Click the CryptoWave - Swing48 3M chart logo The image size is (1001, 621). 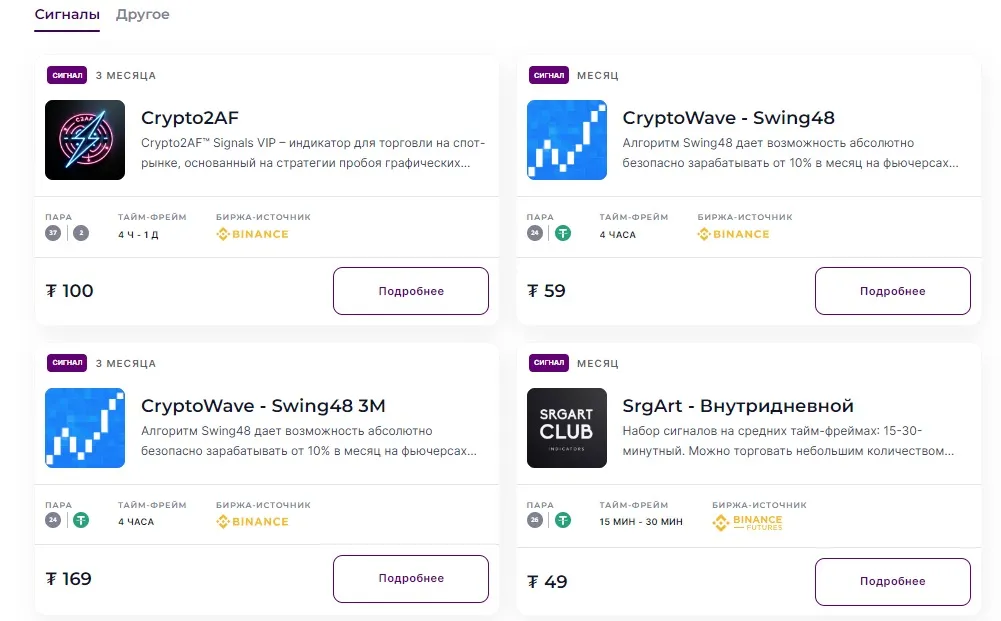point(85,428)
